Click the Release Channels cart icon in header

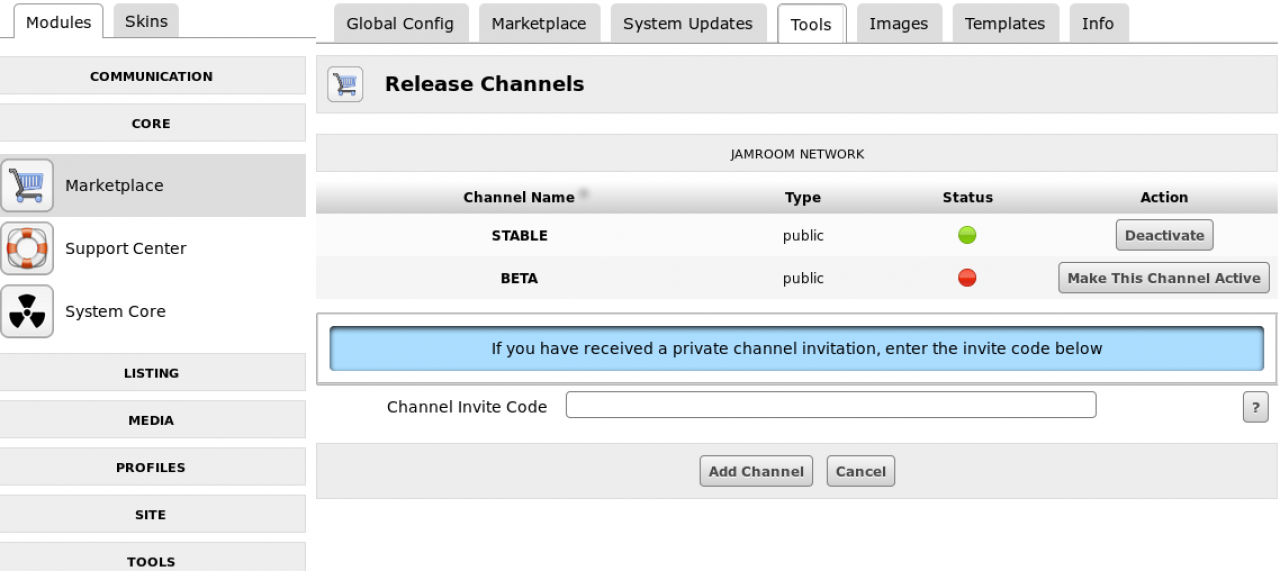[x=345, y=85]
